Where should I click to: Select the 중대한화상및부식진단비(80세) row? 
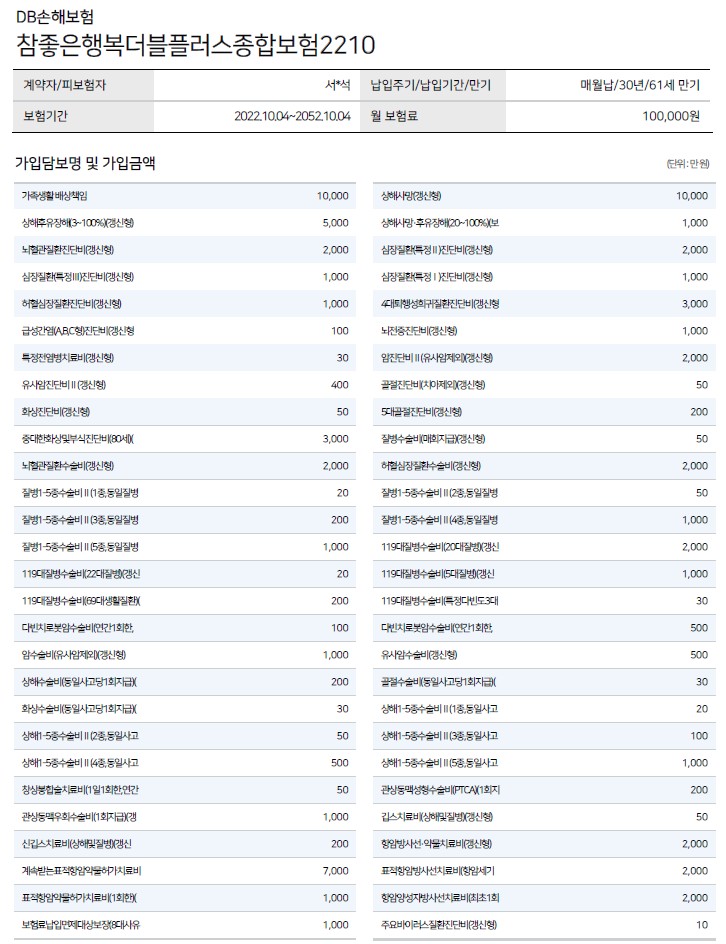pyautogui.click(x=185, y=439)
